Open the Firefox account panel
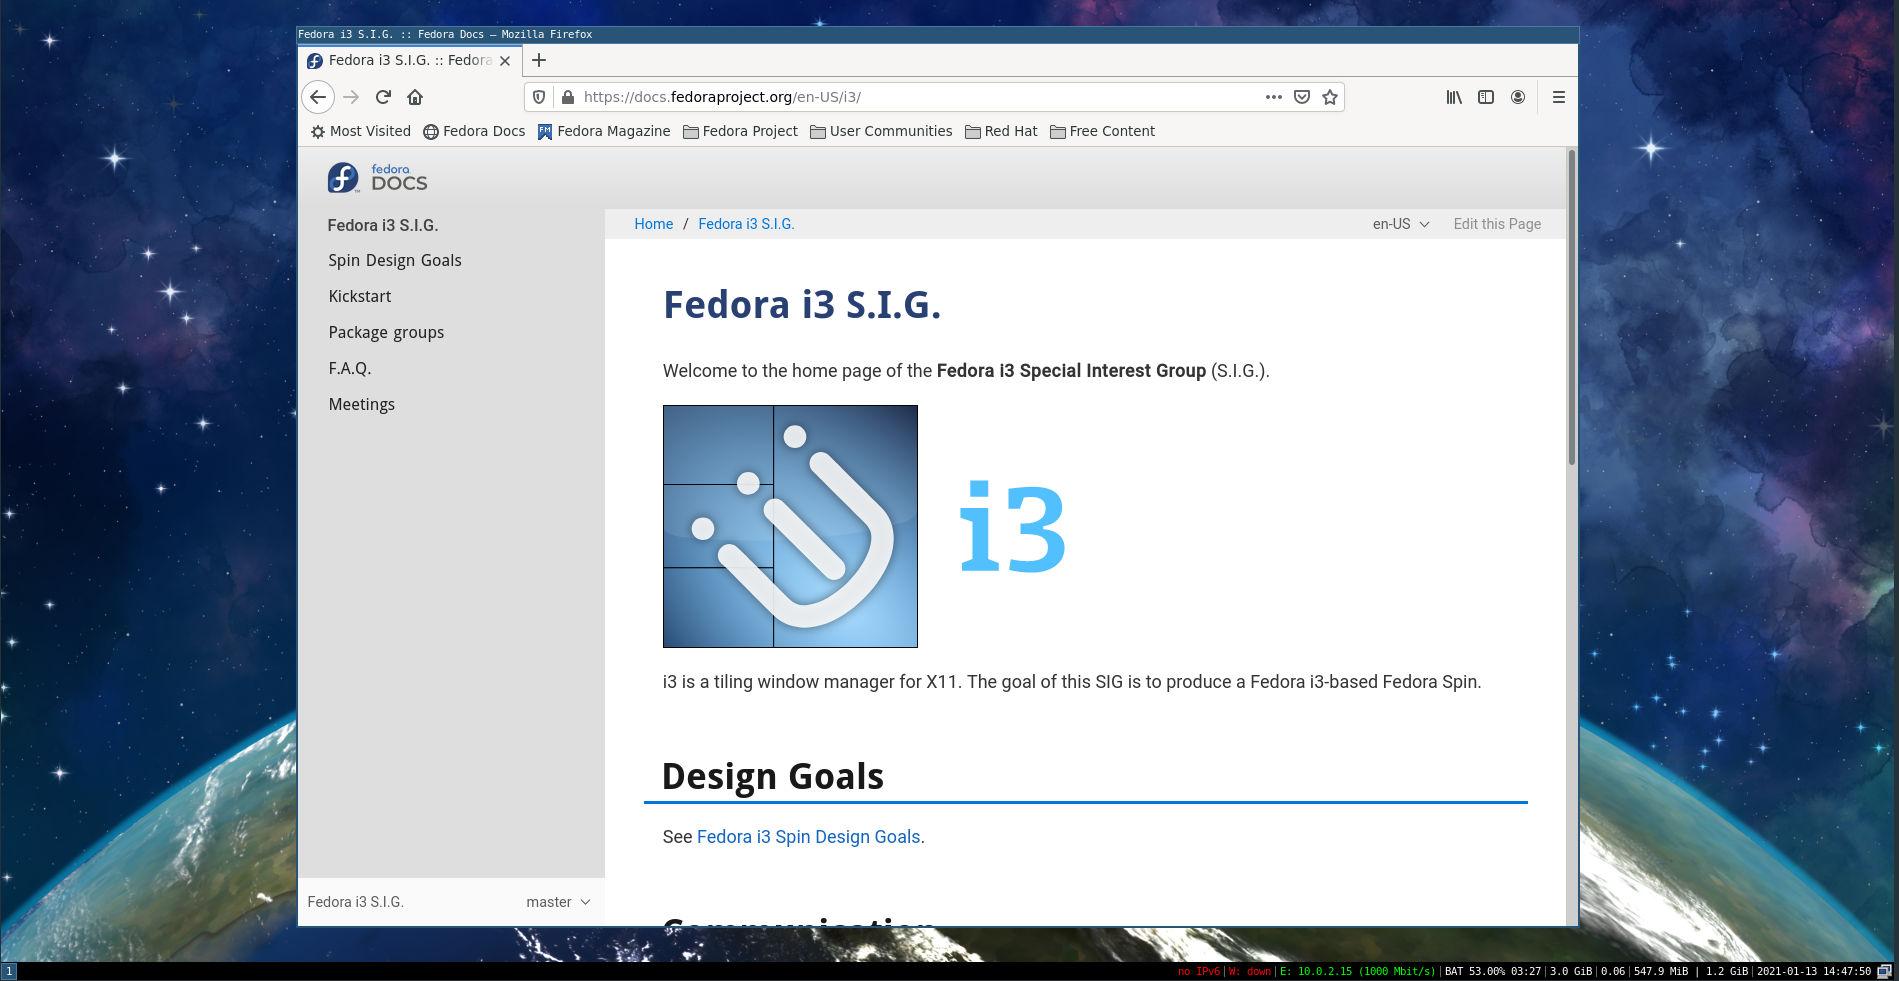The image size is (1899, 981). pyautogui.click(x=1518, y=97)
